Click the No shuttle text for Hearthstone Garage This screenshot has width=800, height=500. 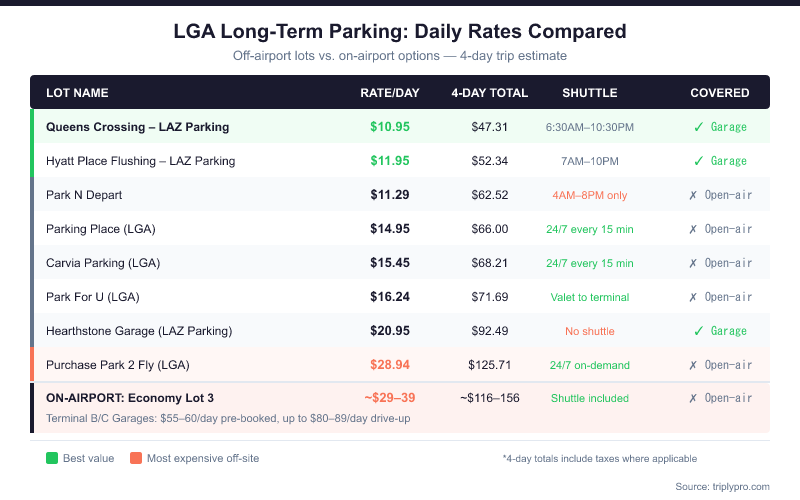point(589,331)
